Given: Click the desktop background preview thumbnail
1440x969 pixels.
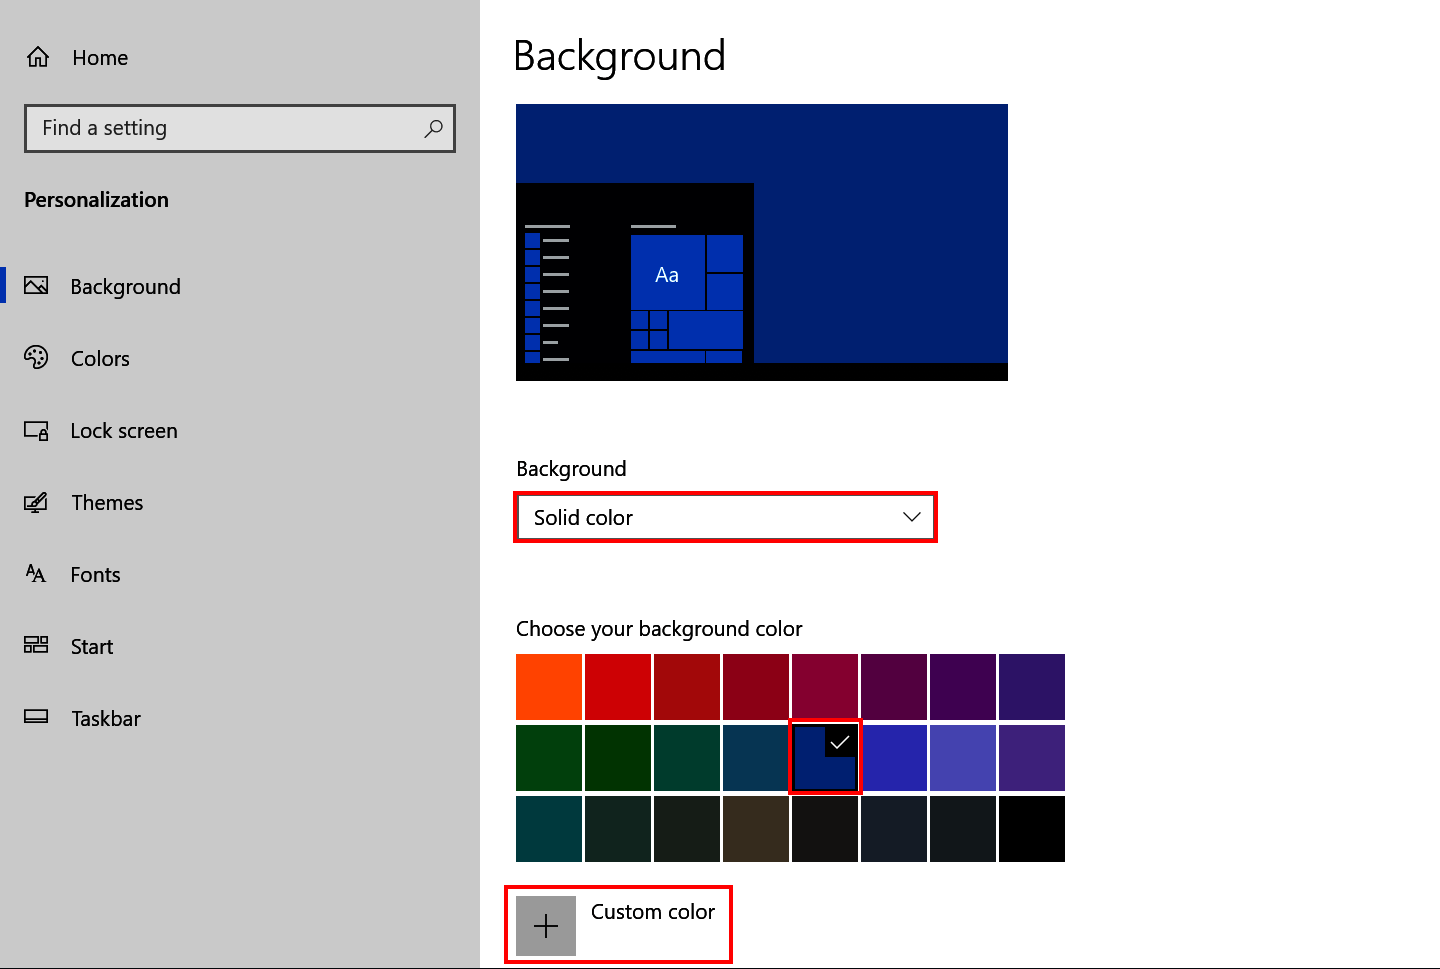Looking at the screenshot, I should coord(761,241).
